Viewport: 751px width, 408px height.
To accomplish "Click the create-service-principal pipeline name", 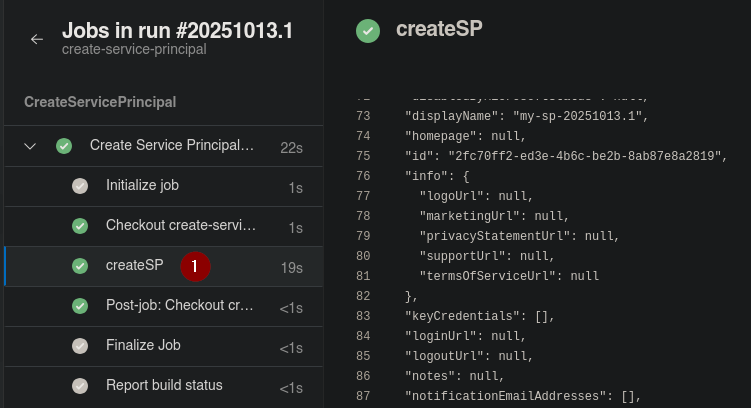I will coord(134,49).
